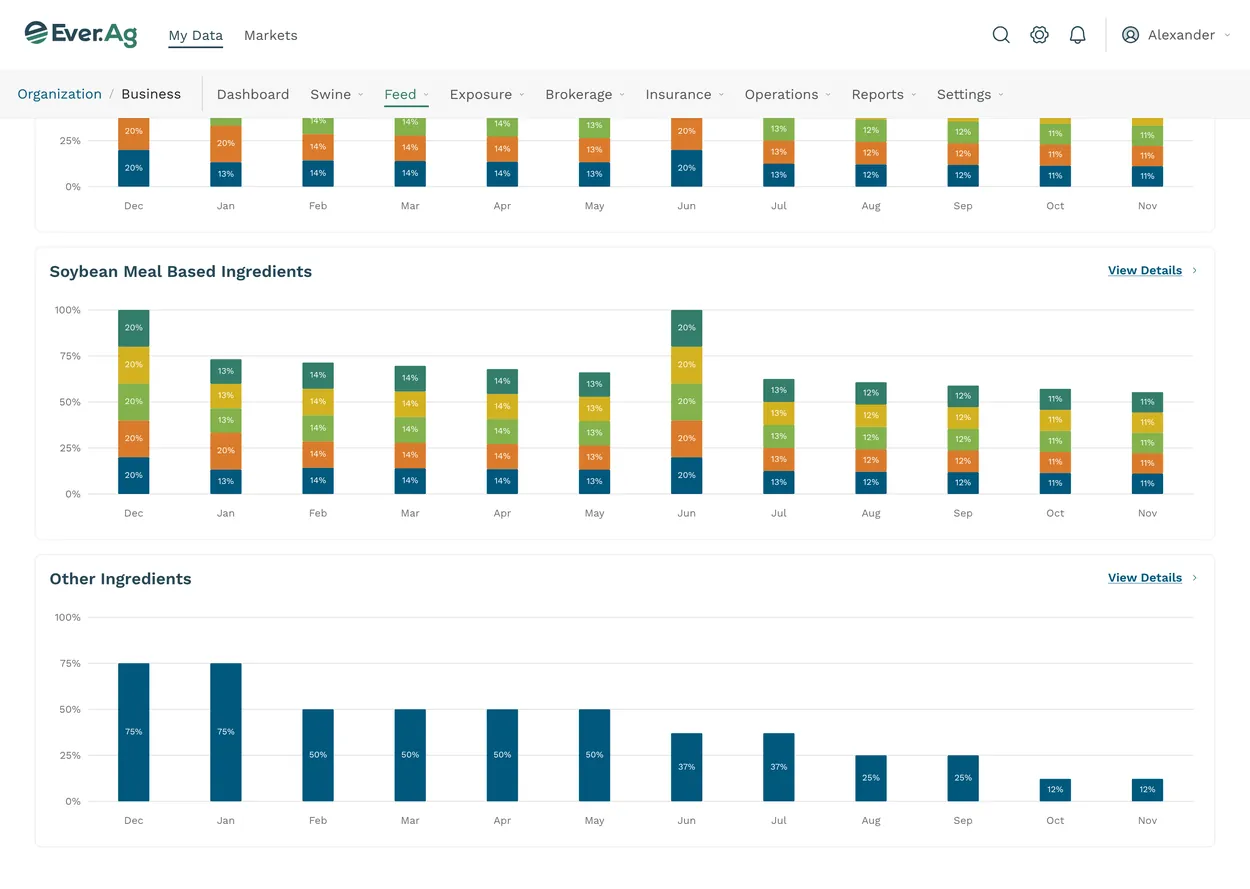Expand the Insurance menu
Image resolution: width=1250 pixels, height=889 pixels.
(685, 94)
